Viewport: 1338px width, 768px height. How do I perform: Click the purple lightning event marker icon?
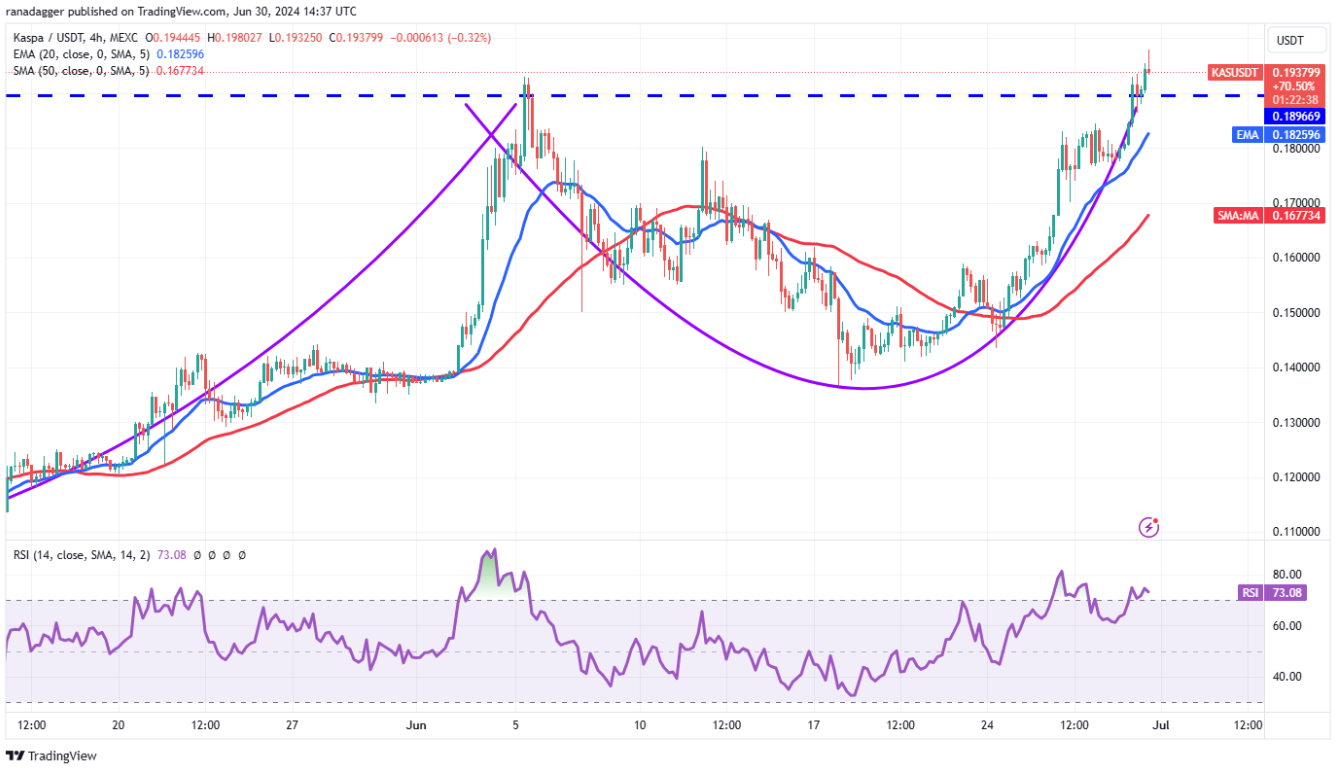pos(1149,526)
